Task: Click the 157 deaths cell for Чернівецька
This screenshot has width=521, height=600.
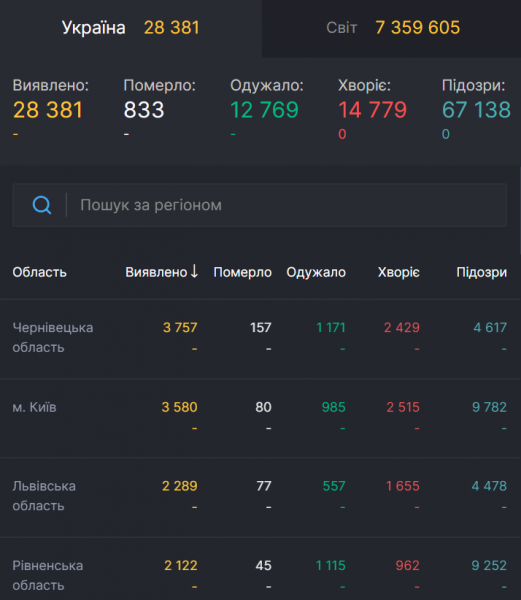Action: pyautogui.click(x=261, y=328)
